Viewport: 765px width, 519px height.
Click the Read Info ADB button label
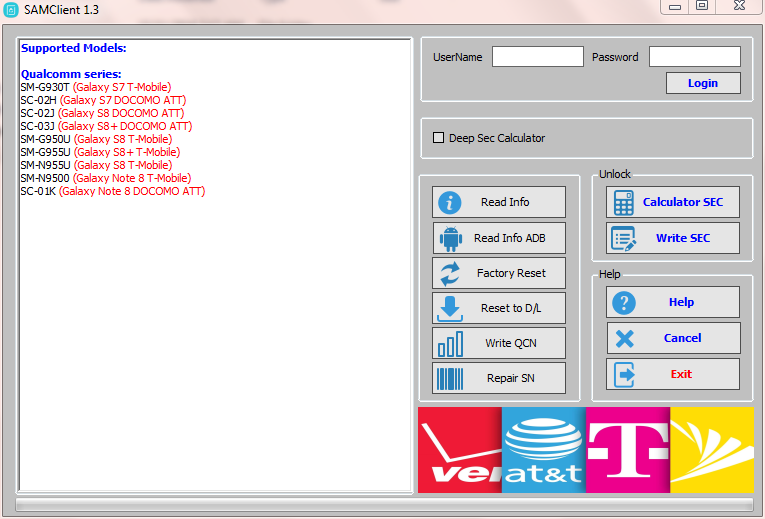(509, 238)
